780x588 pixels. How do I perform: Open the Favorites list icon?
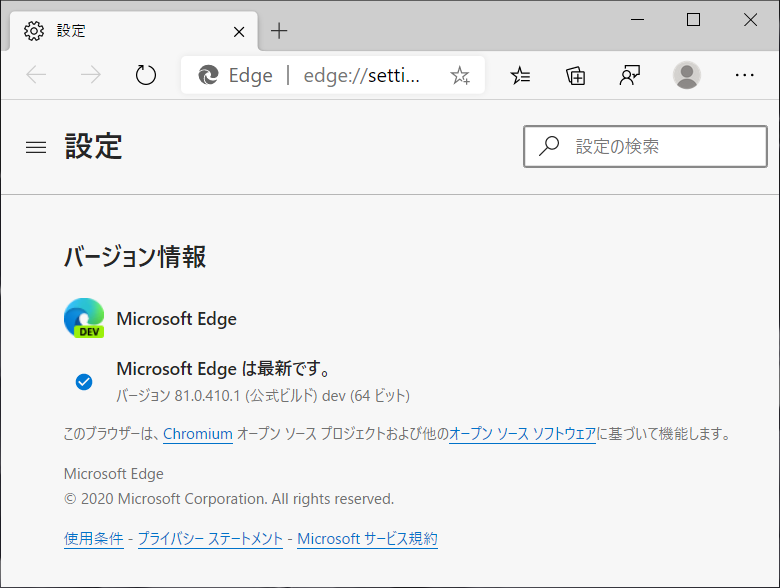(x=520, y=75)
